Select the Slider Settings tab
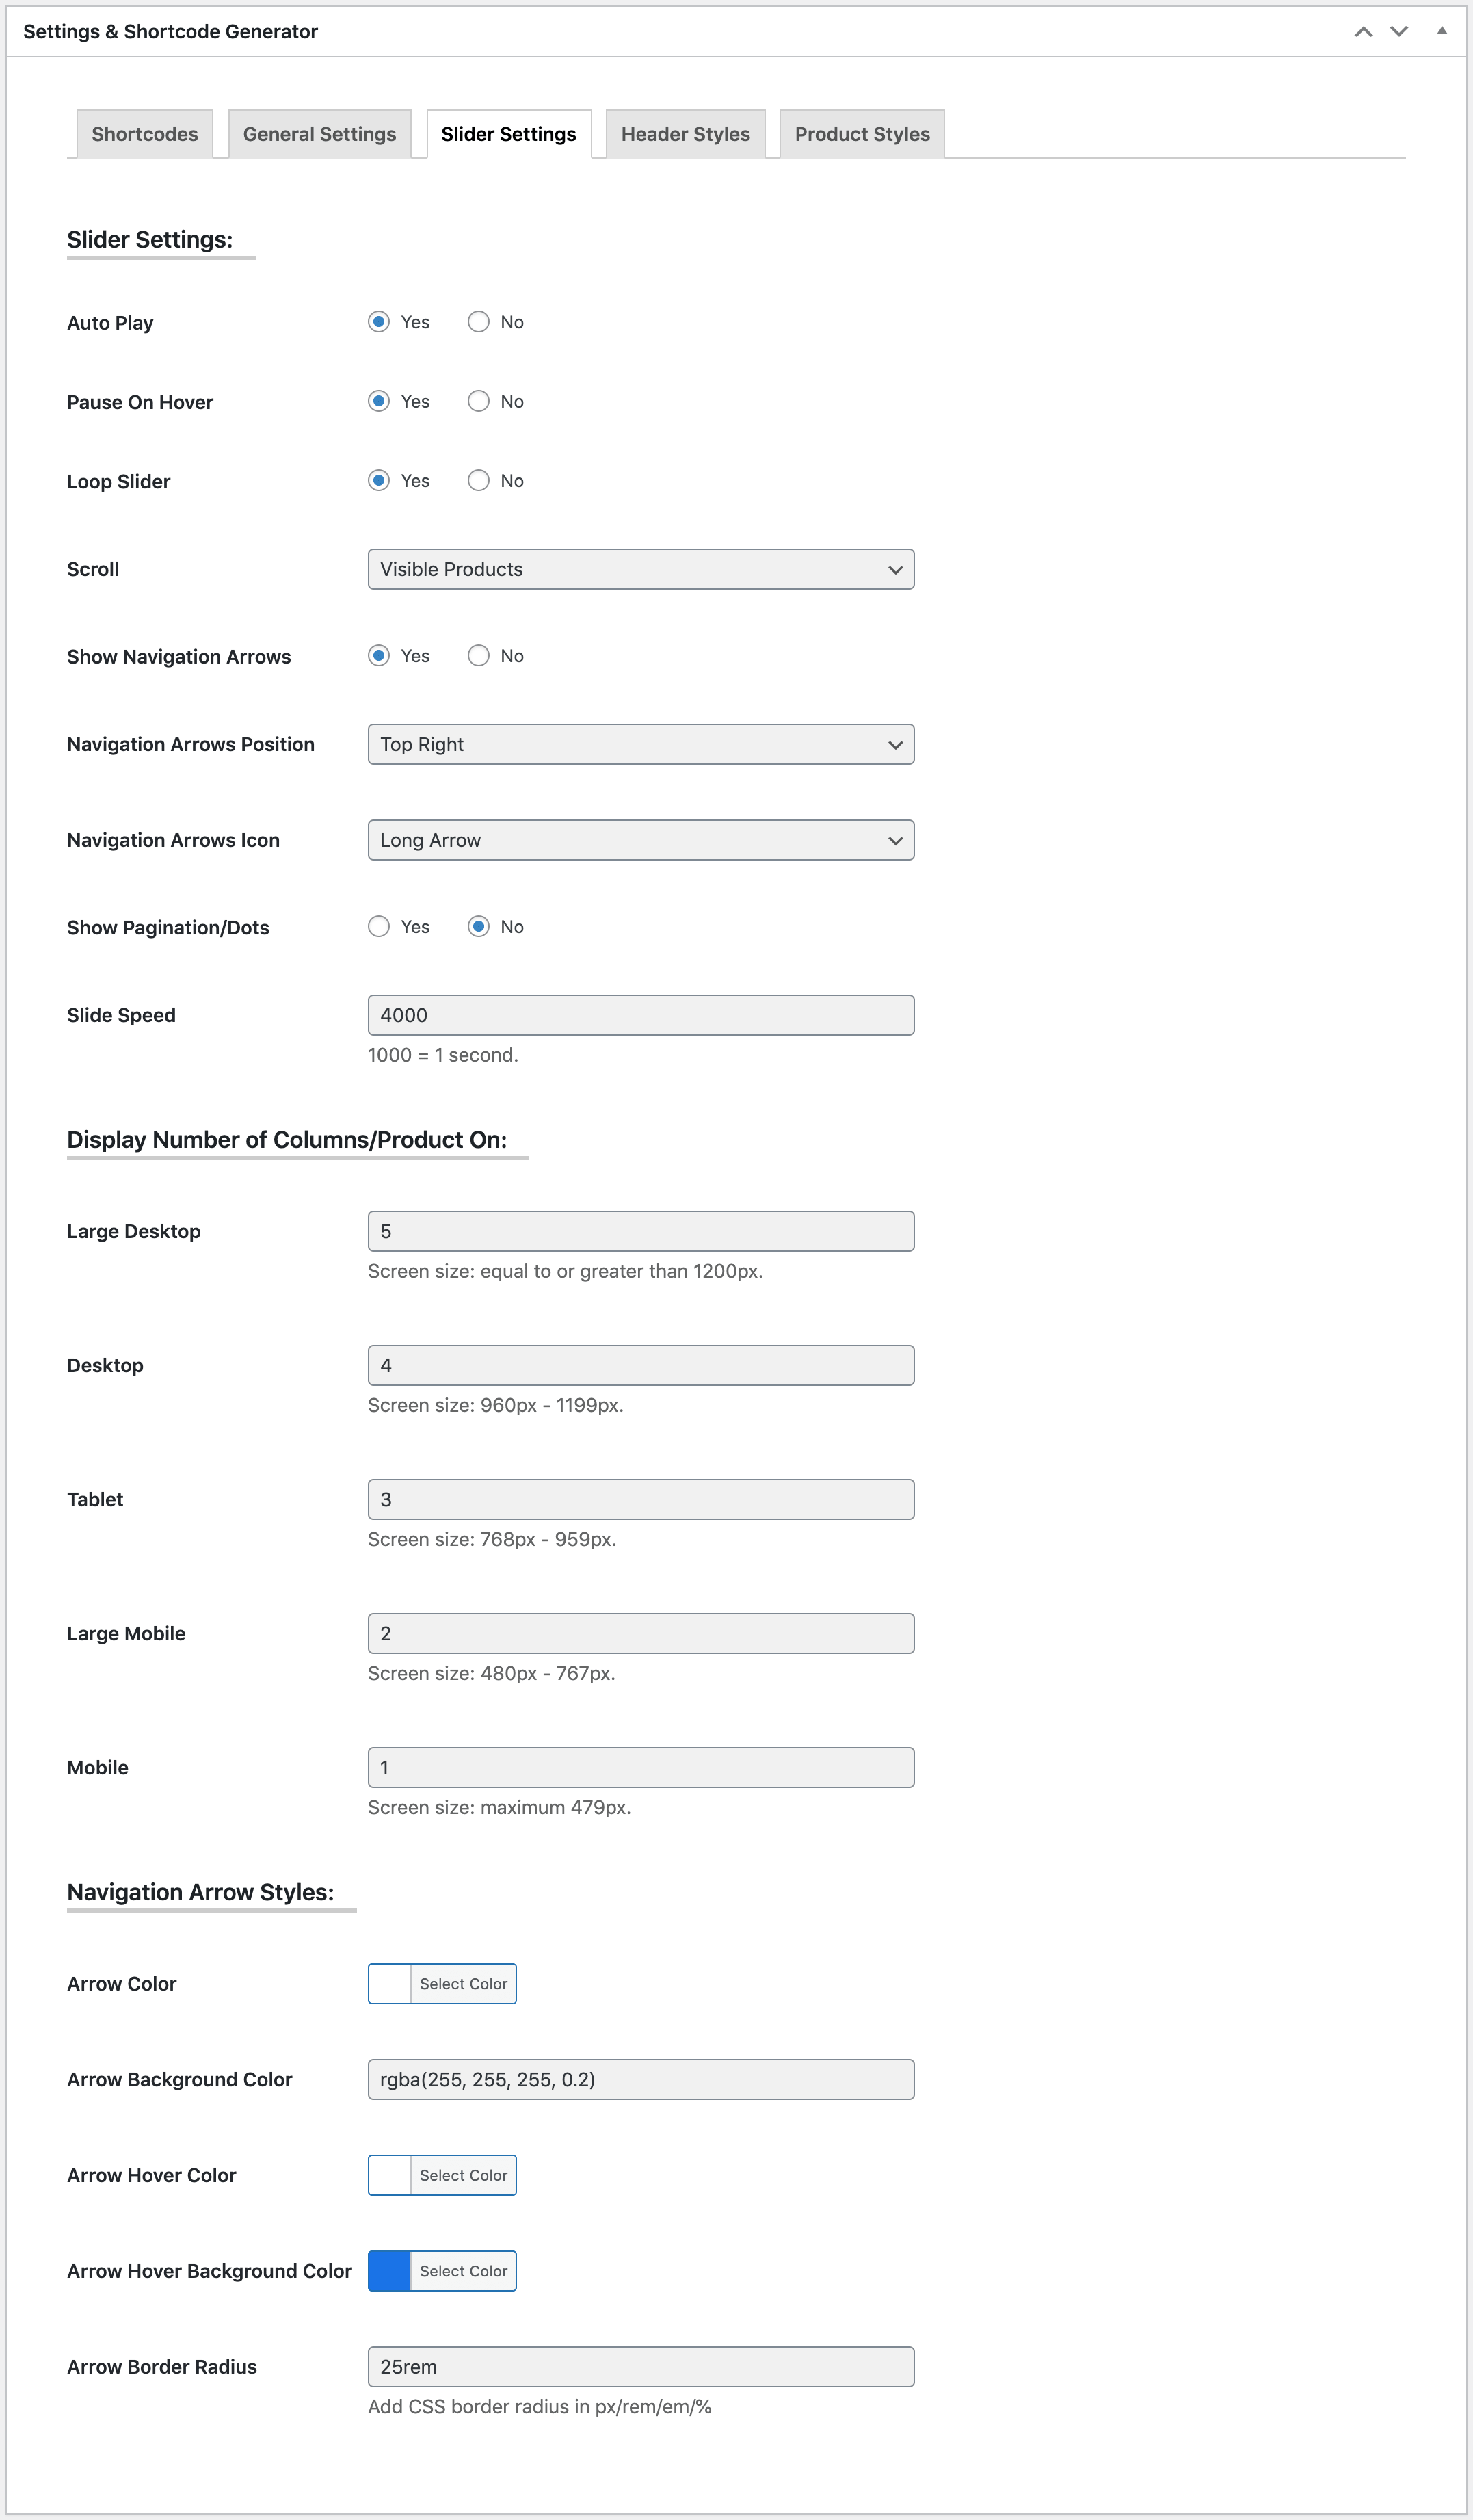Screen dimensions: 1473x2520 click(x=508, y=134)
